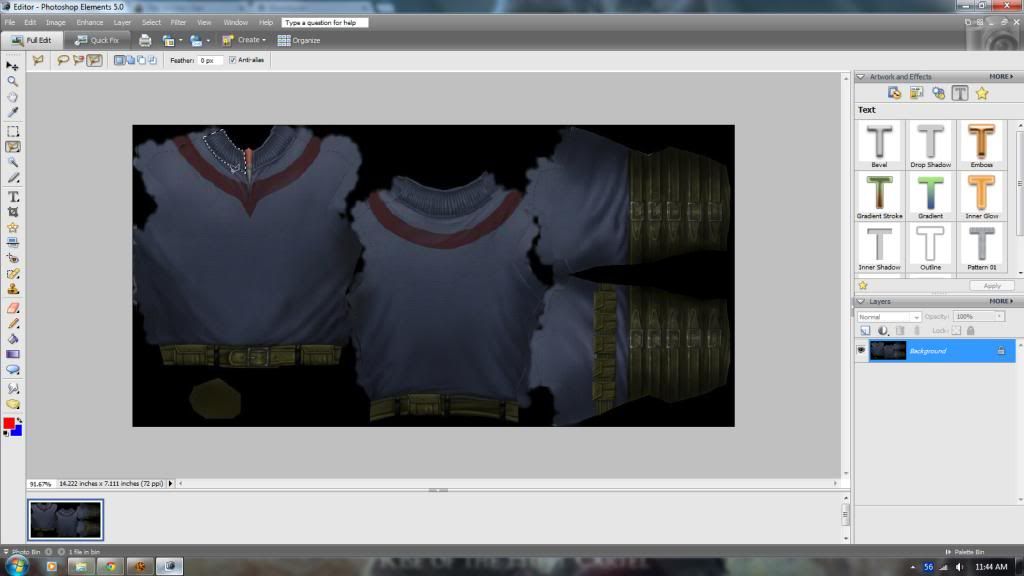The height and width of the screenshot is (576, 1024).
Task: Toggle lock all in Layers palette
Action: tap(971, 331)
